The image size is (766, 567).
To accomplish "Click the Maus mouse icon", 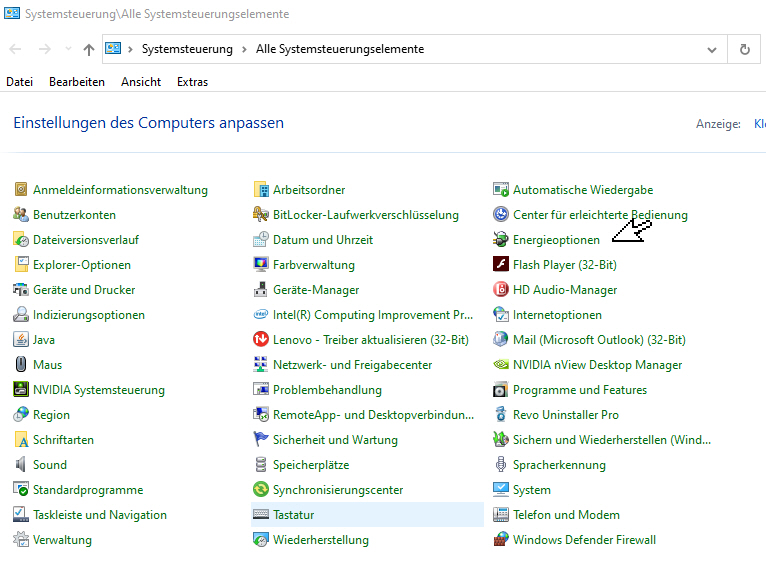I will click(x=21, y=364).
